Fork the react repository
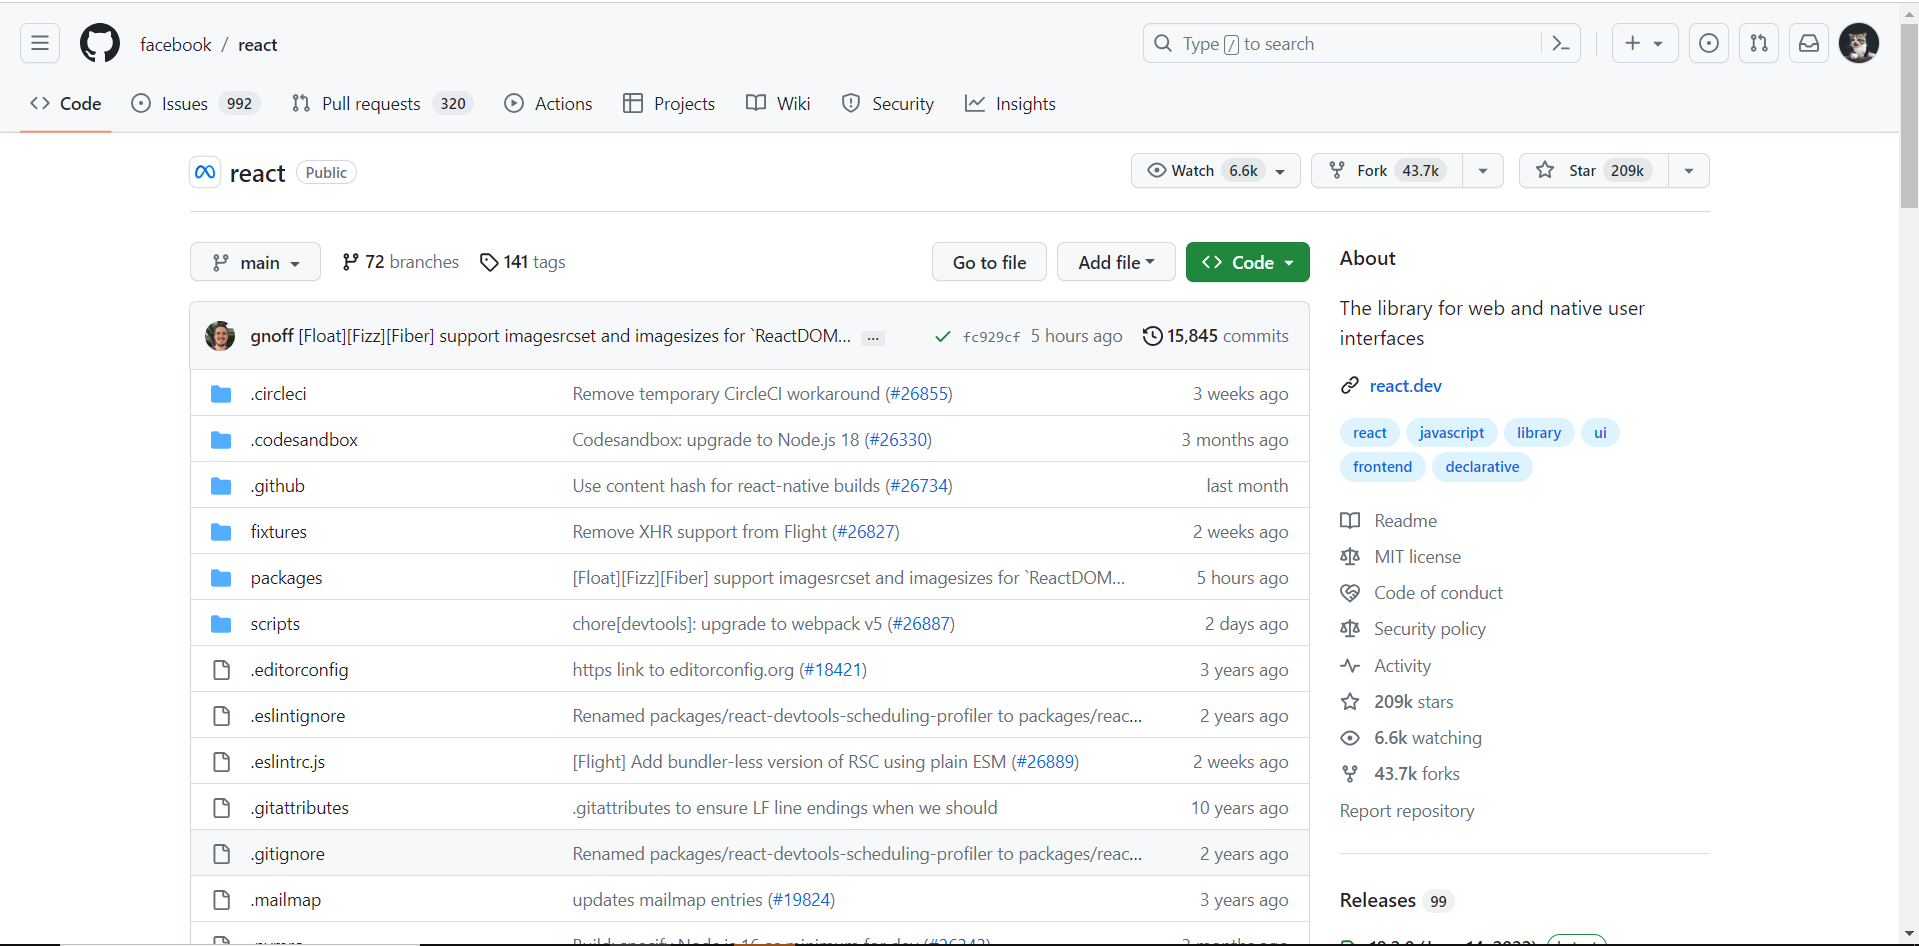Viewport: 1919px width, 946px height. (x=1387, y=171)
